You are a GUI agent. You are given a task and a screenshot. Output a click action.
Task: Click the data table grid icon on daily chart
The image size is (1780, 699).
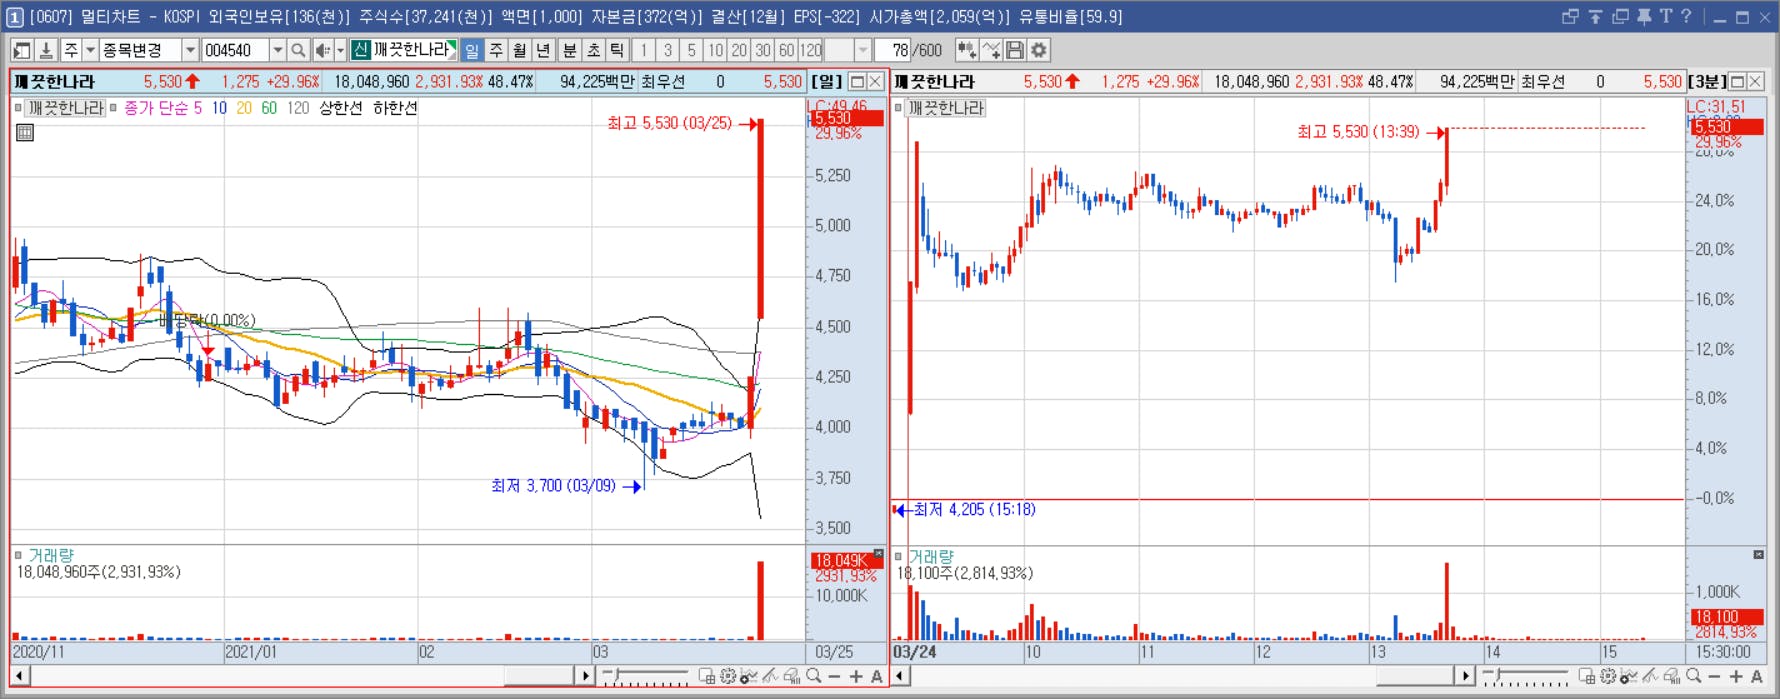25,132
